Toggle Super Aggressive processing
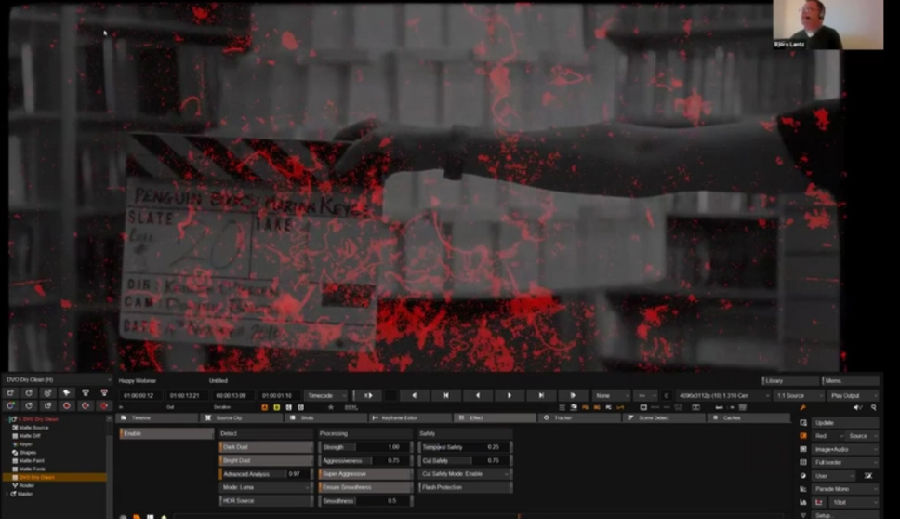This screenshot has width=900, height=519. click(366, 474)
